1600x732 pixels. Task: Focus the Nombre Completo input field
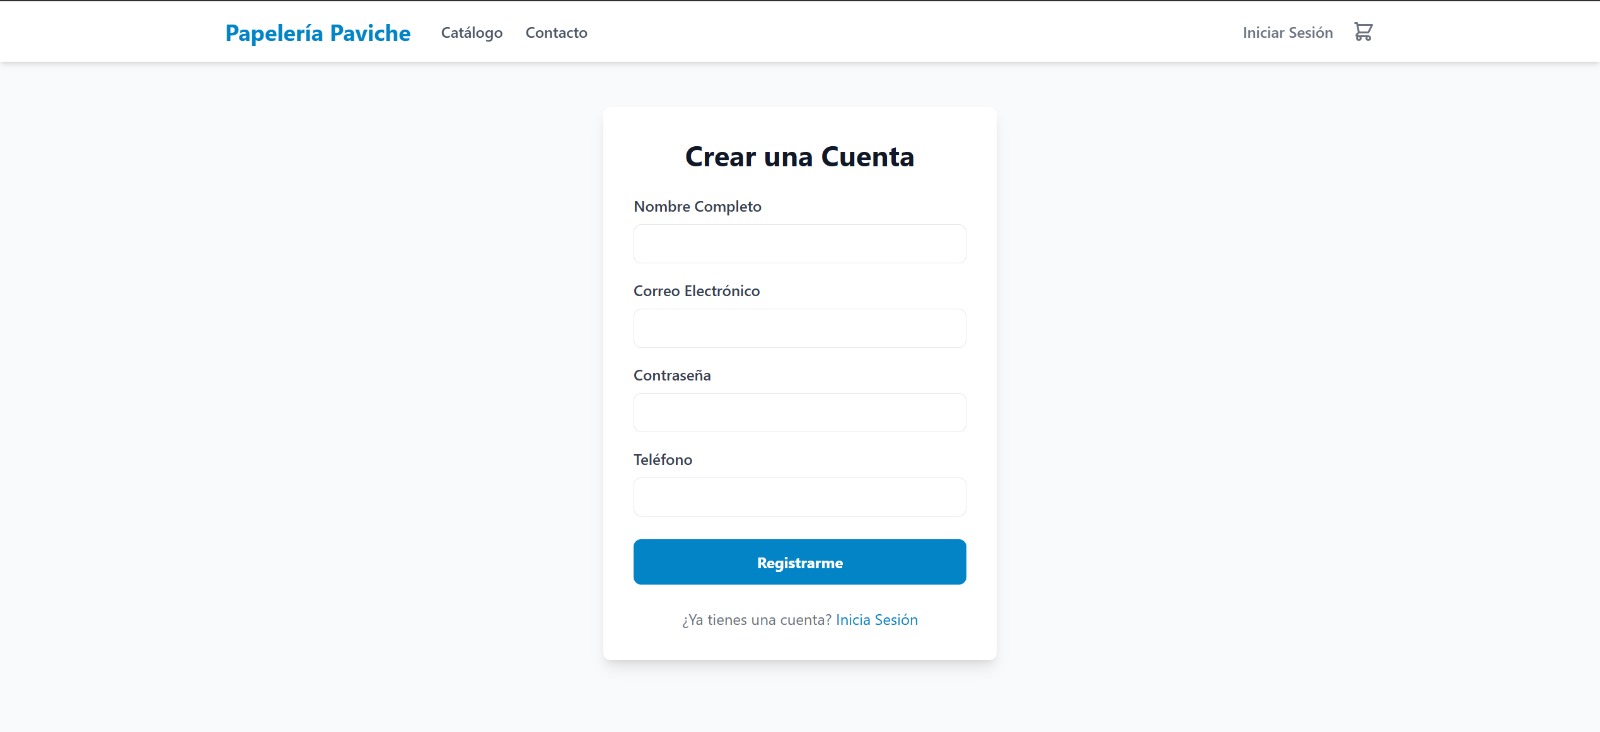800,244
